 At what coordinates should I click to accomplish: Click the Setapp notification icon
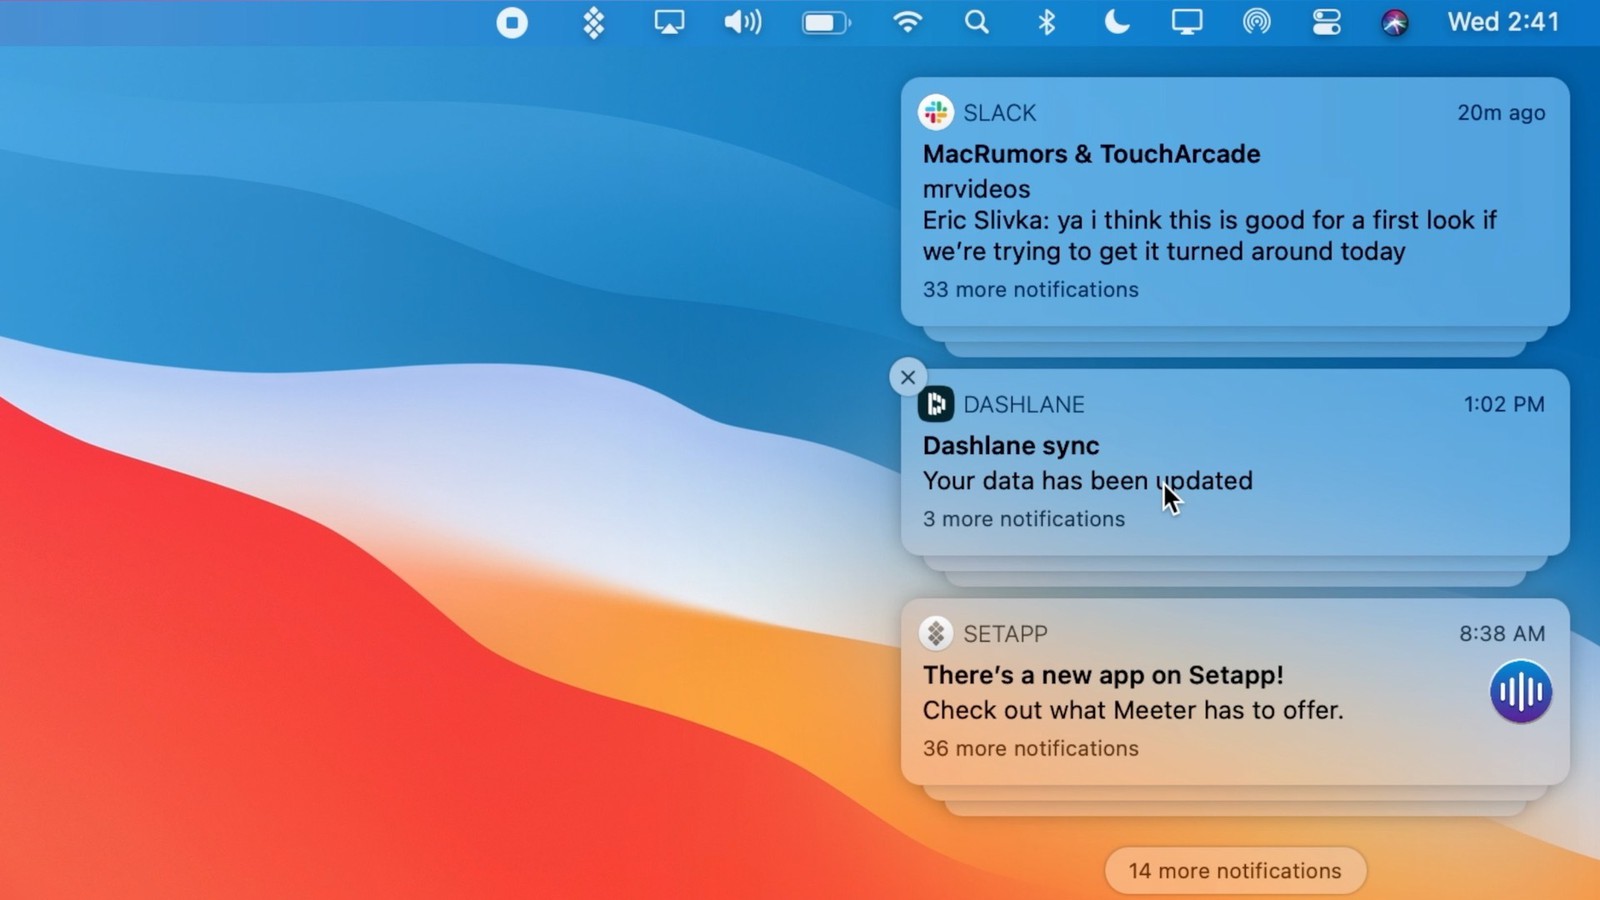(x=936, y=633)
